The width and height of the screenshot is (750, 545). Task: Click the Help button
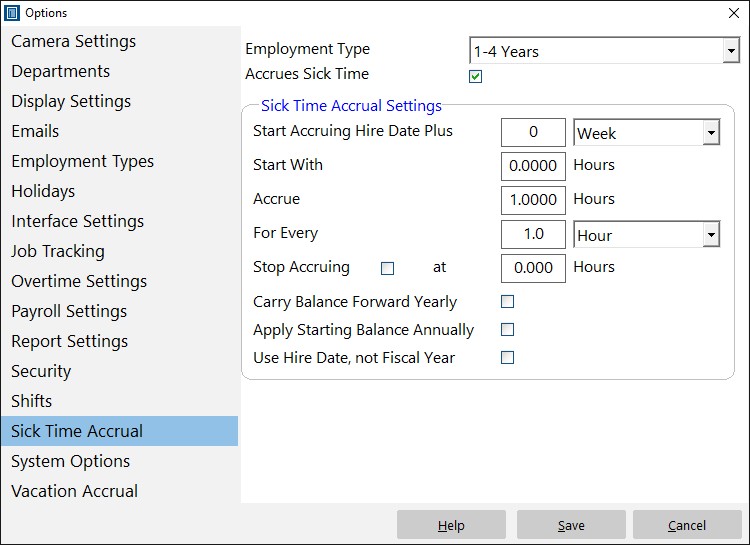click(x=451, y=525)
